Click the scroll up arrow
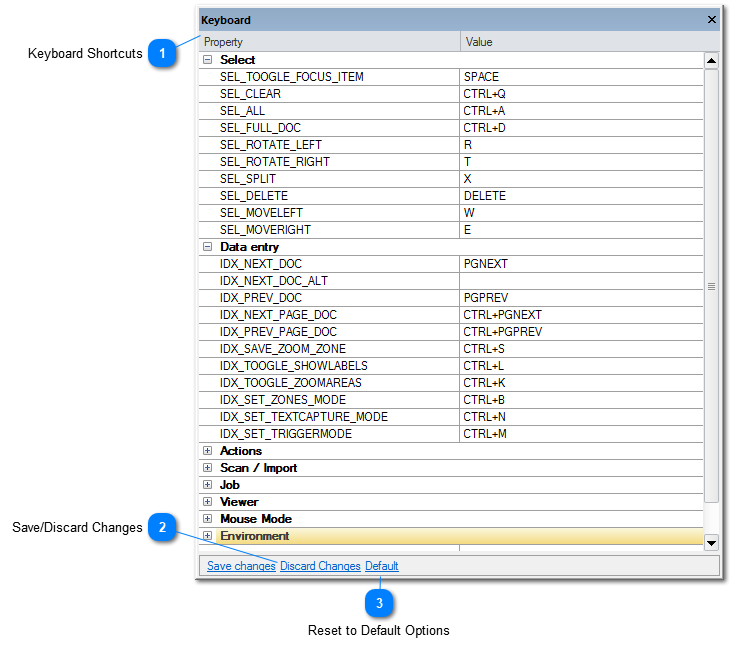This screenshot has height=654, width=733. click(711, 61)
